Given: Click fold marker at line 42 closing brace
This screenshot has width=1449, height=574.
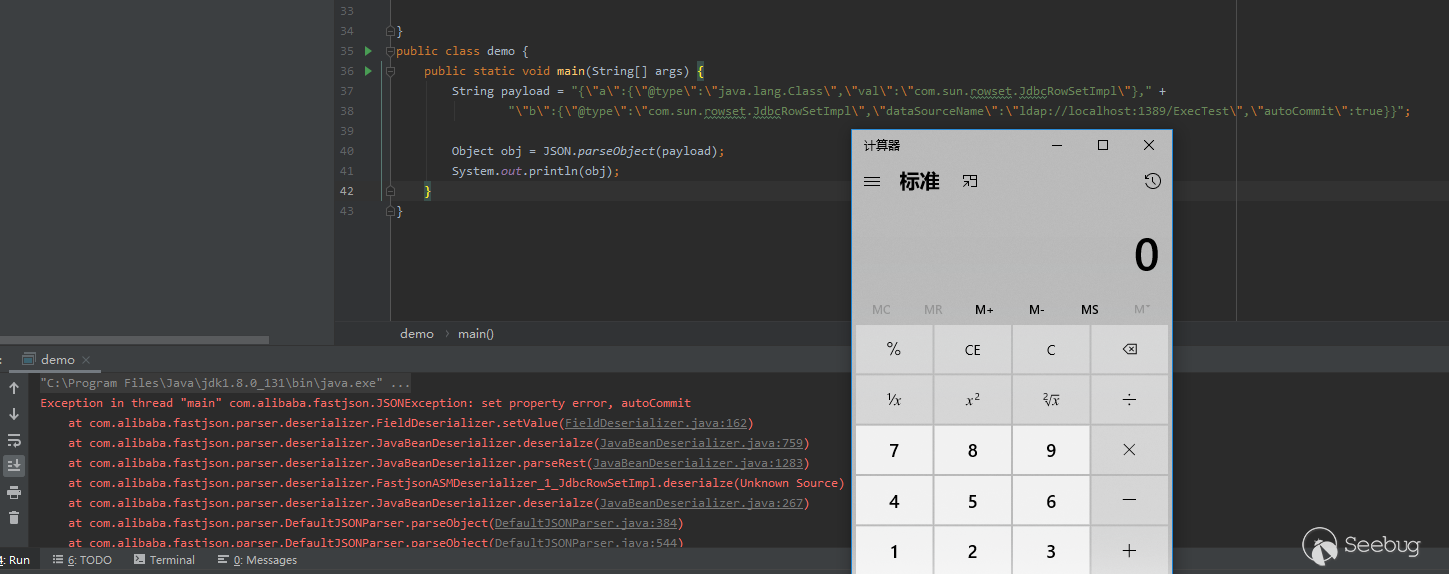Looking at the screenshot, I should click(390, 191).
